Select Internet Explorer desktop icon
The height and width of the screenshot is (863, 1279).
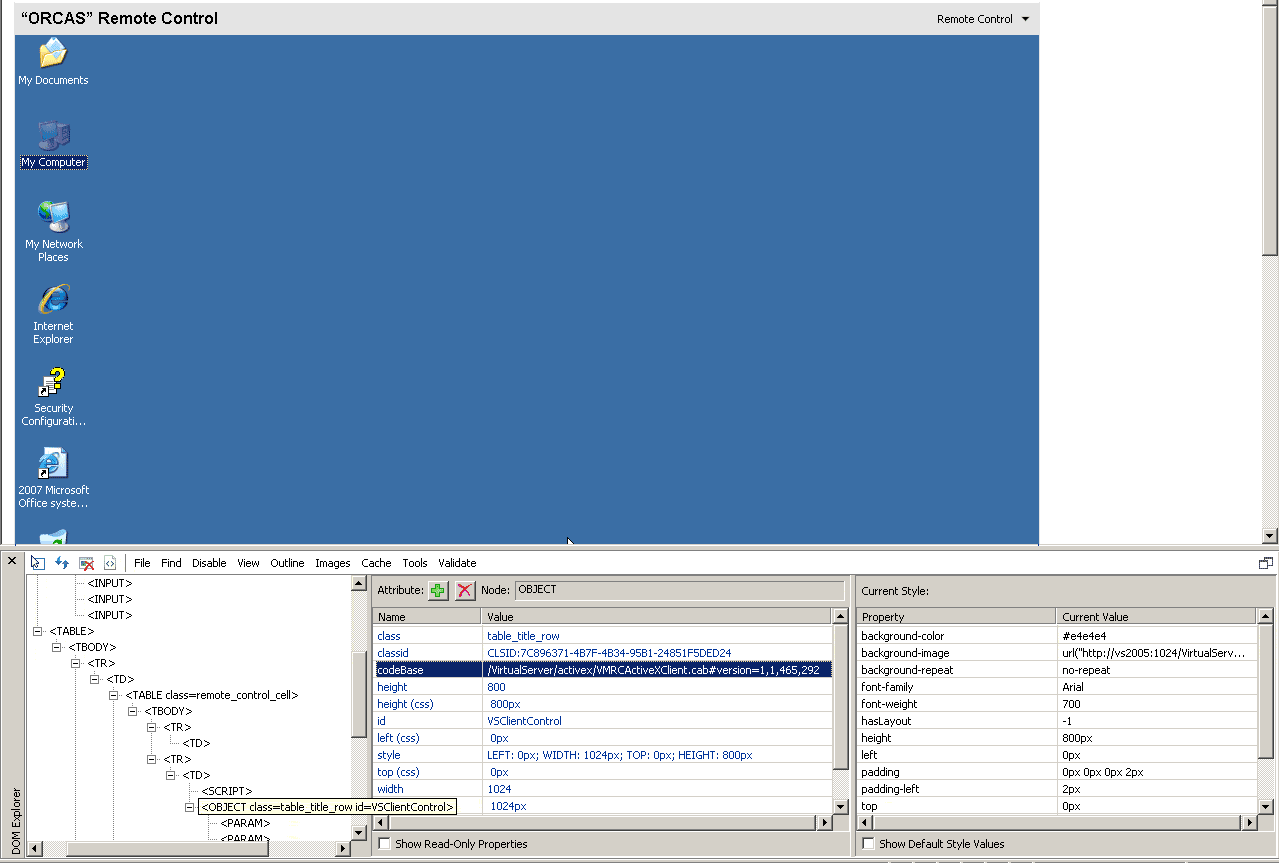pyautogui.click(x=53, y=314)
